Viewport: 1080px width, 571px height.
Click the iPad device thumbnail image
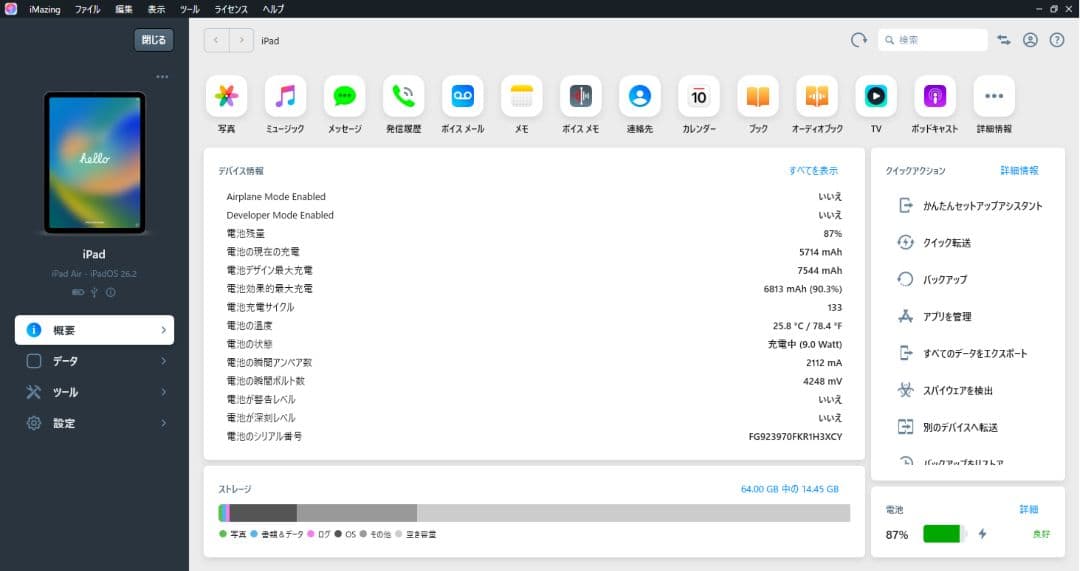pyautogui.click(x=94, y=163)
